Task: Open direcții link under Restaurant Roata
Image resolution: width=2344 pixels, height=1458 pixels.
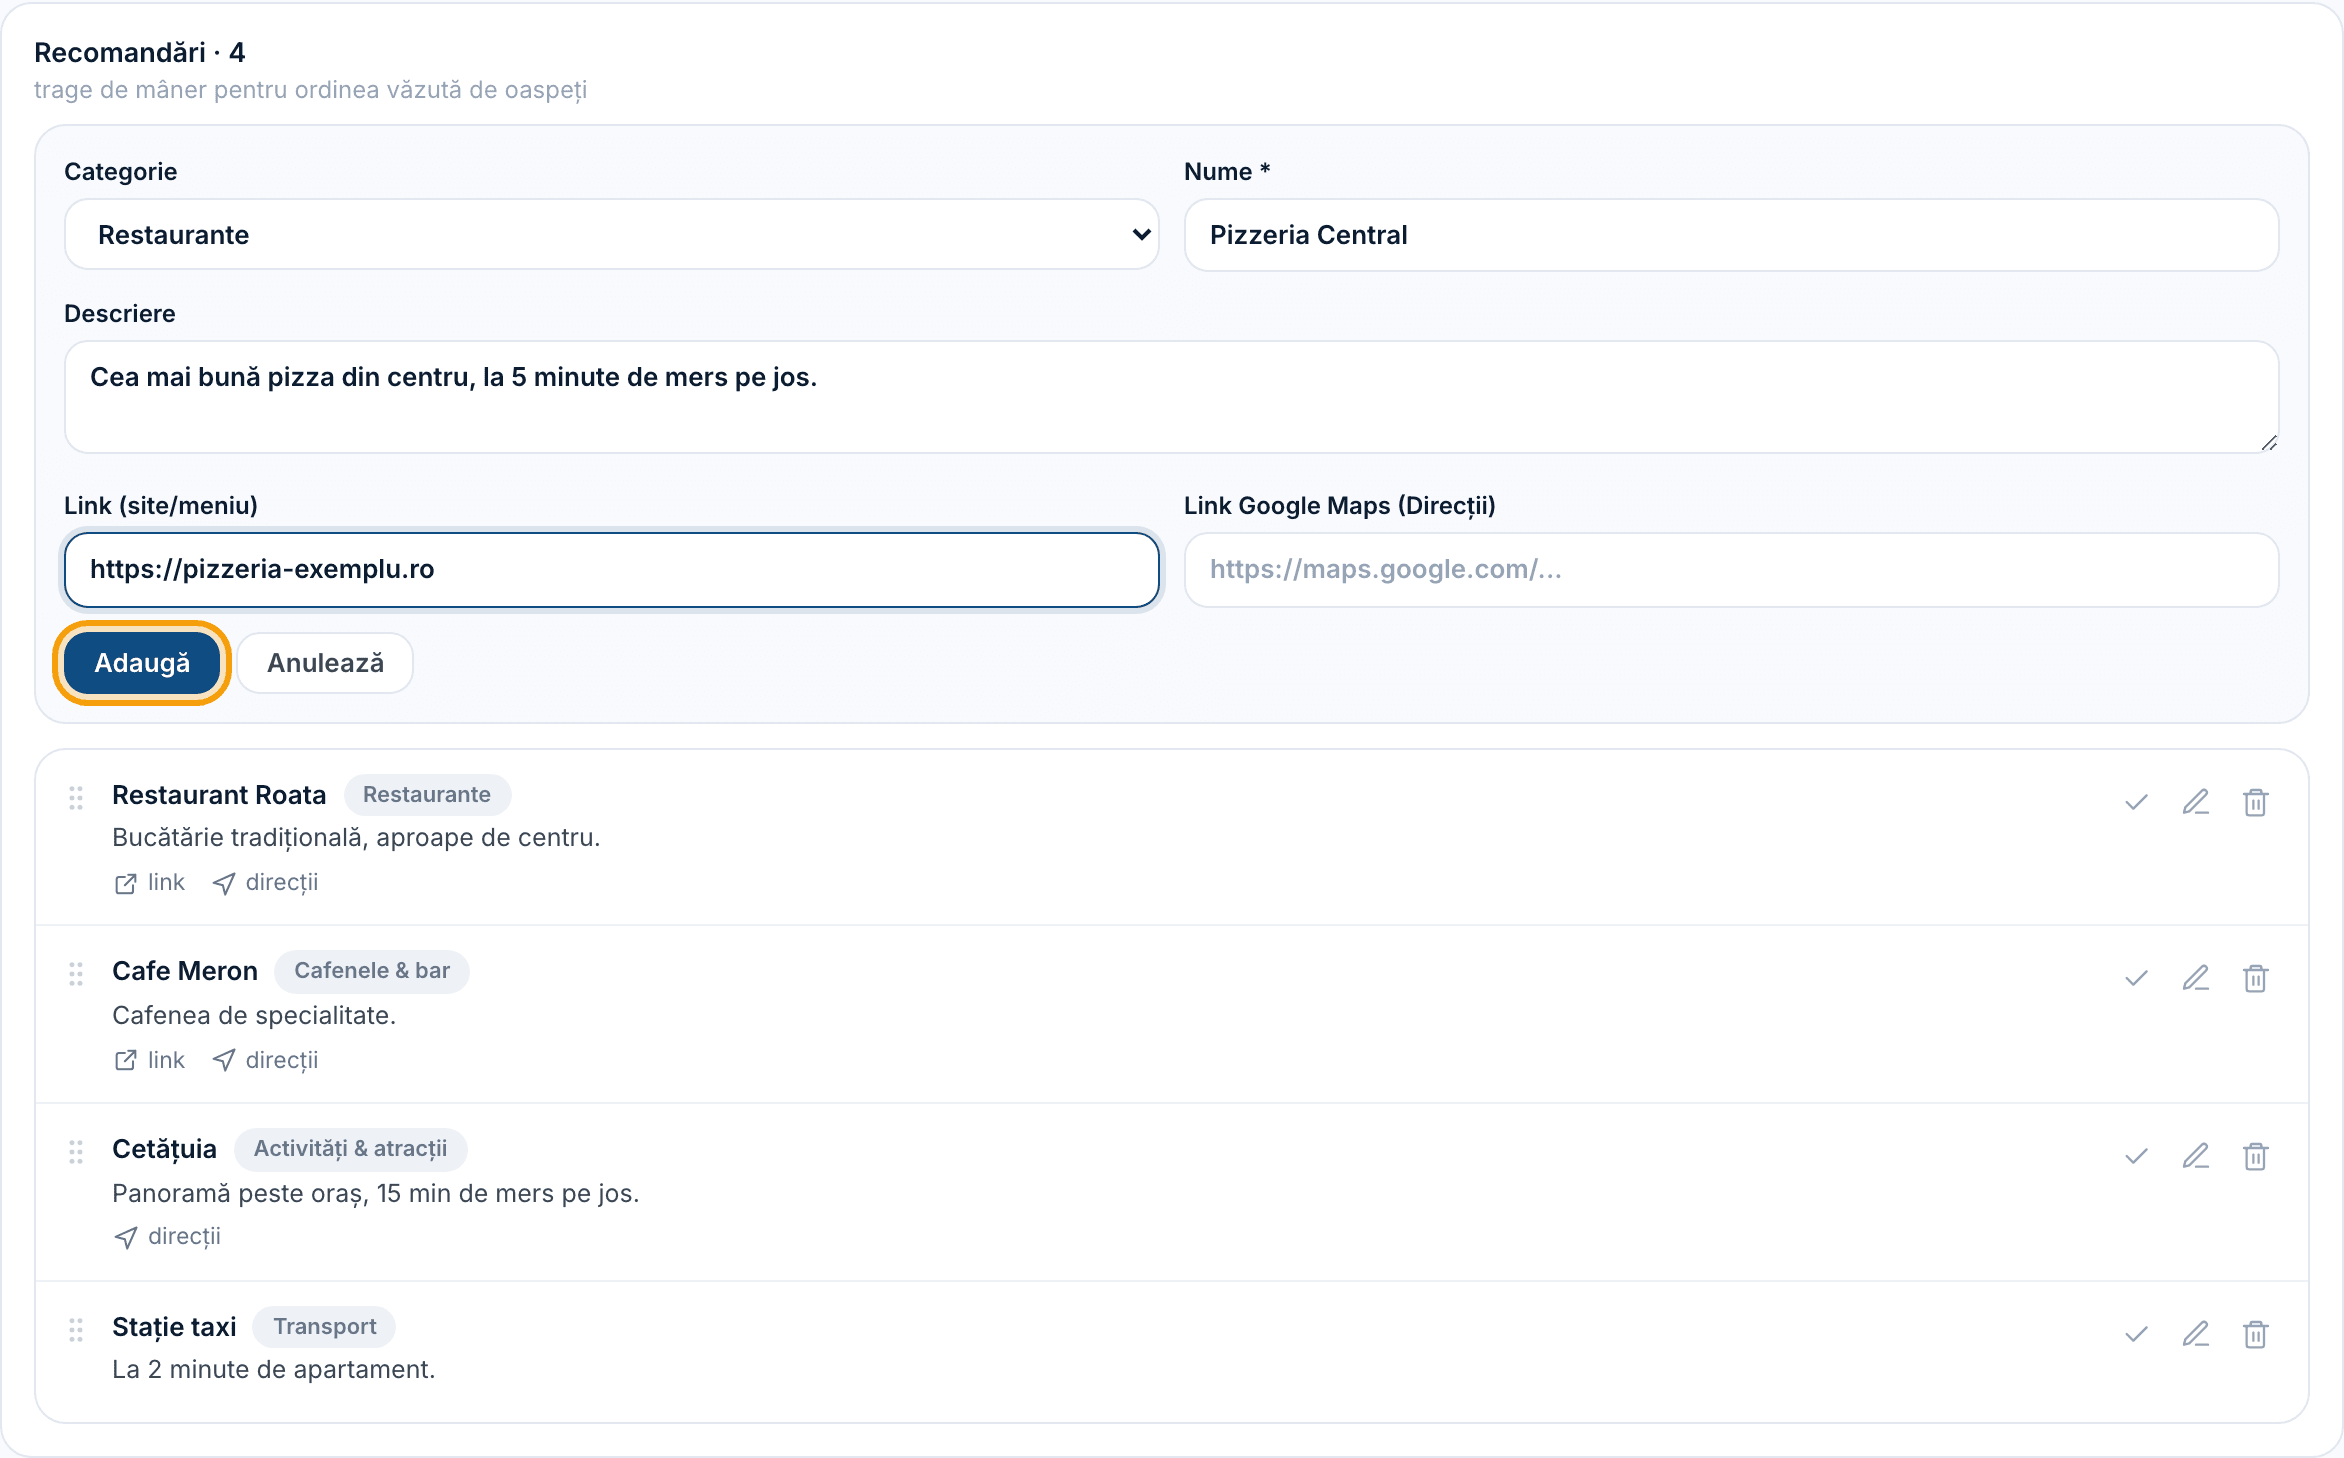Action: 265,883
